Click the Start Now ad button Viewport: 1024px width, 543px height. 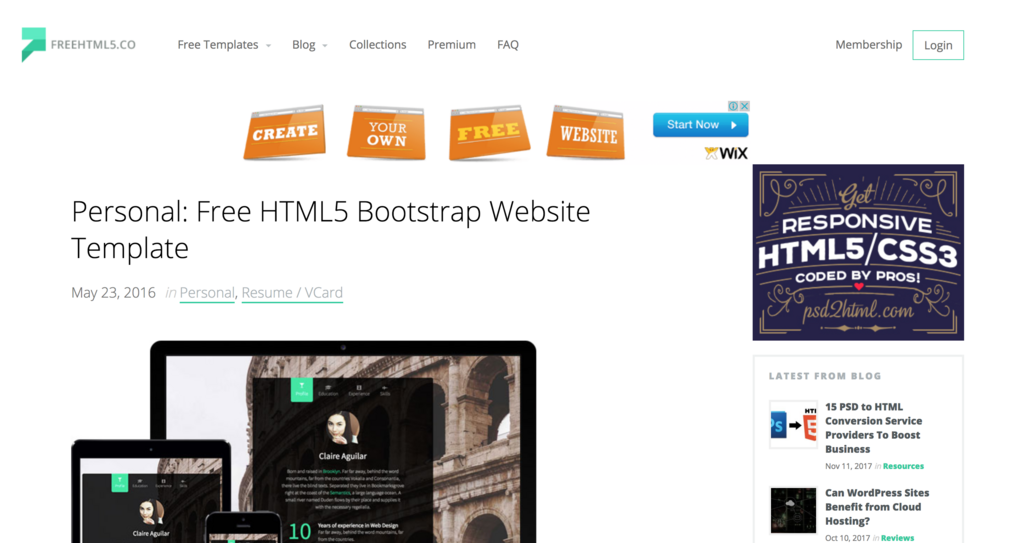(701, 125)
